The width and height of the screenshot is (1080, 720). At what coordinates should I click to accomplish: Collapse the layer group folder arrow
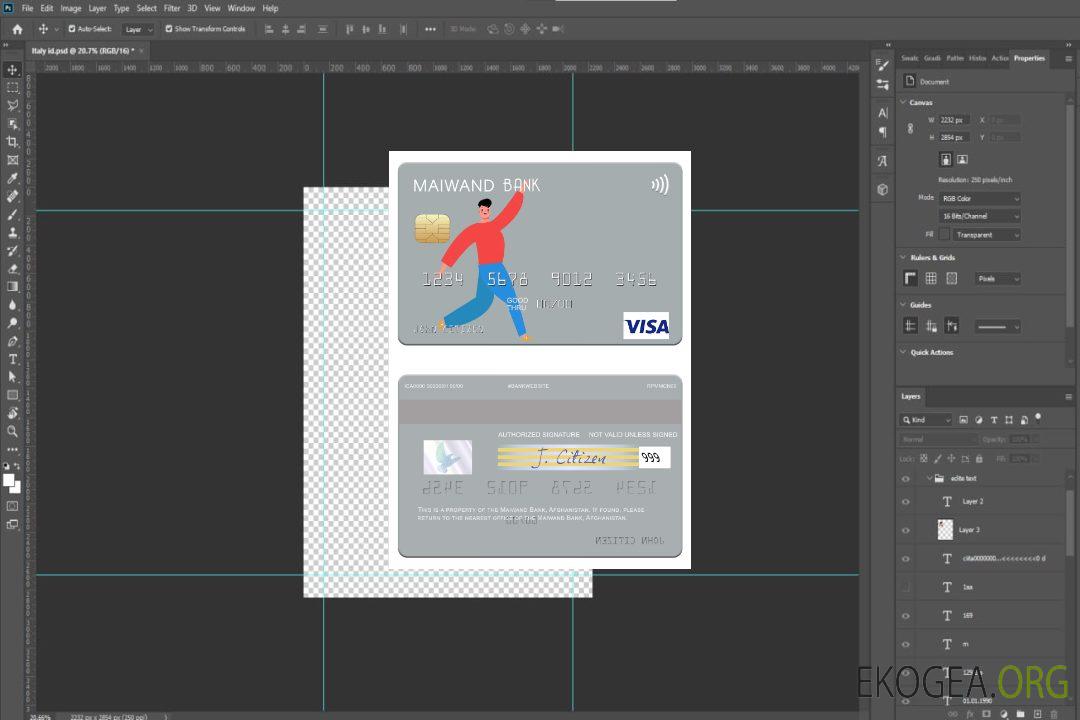(x=929, y=479)
